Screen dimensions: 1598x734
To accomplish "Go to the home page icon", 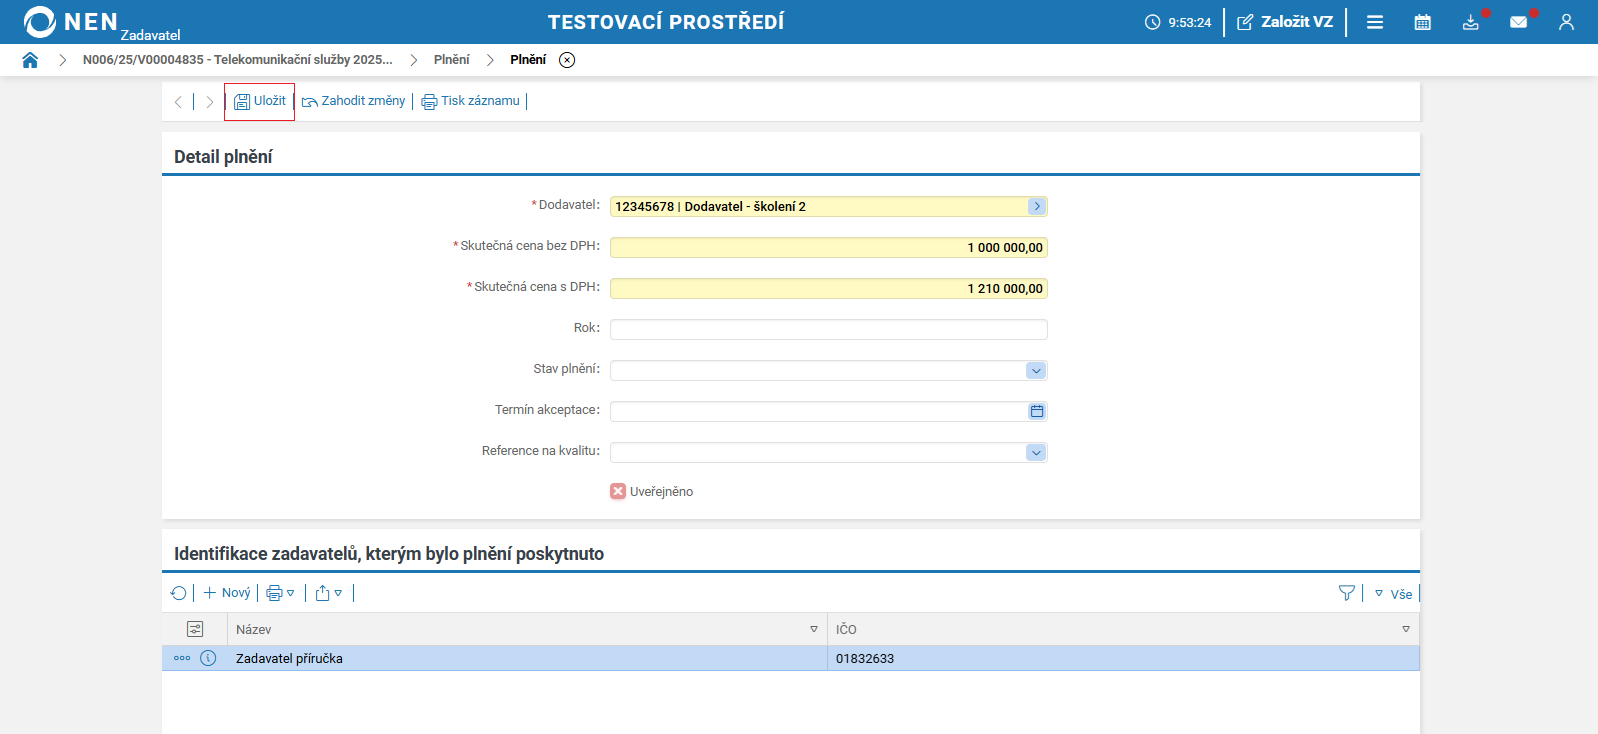I will 30,60.
